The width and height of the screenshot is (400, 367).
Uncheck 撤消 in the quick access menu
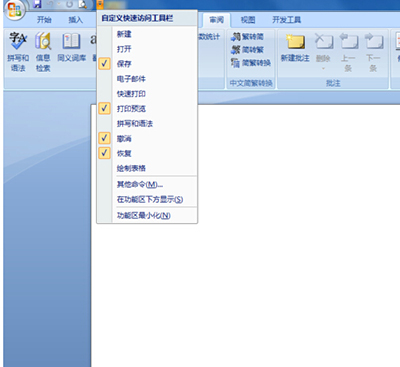click(x=147, y=138)
